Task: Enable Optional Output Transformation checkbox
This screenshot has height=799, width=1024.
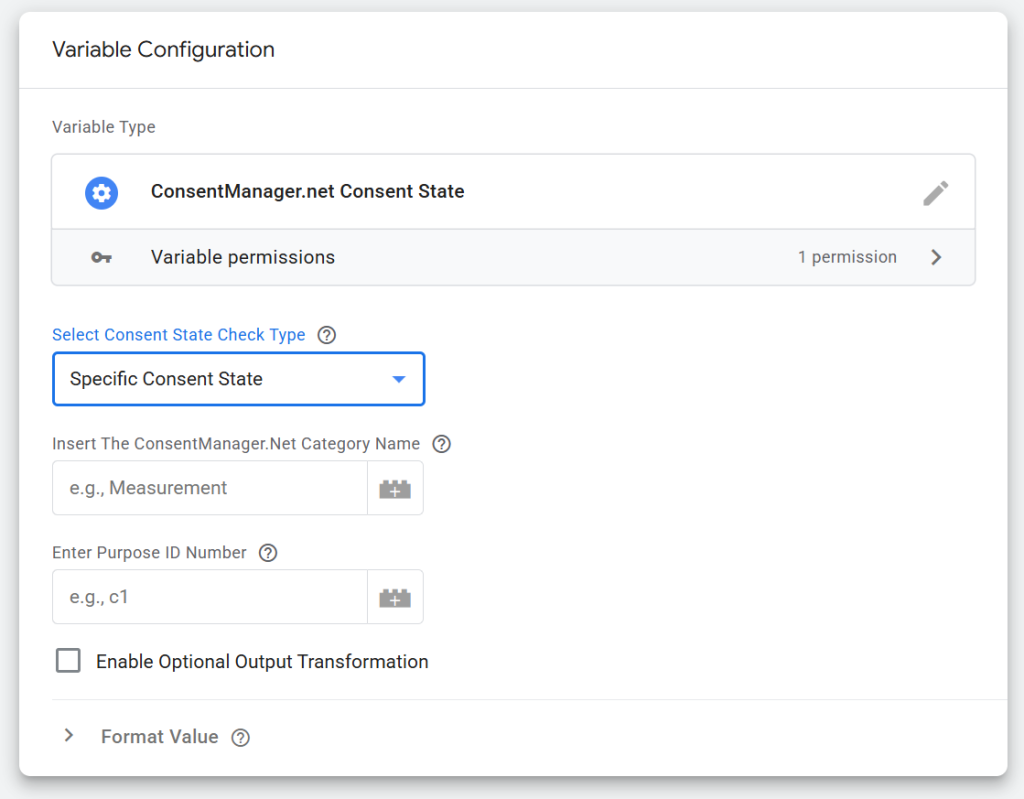Action: pyautogui.click(x=69, y=660)
